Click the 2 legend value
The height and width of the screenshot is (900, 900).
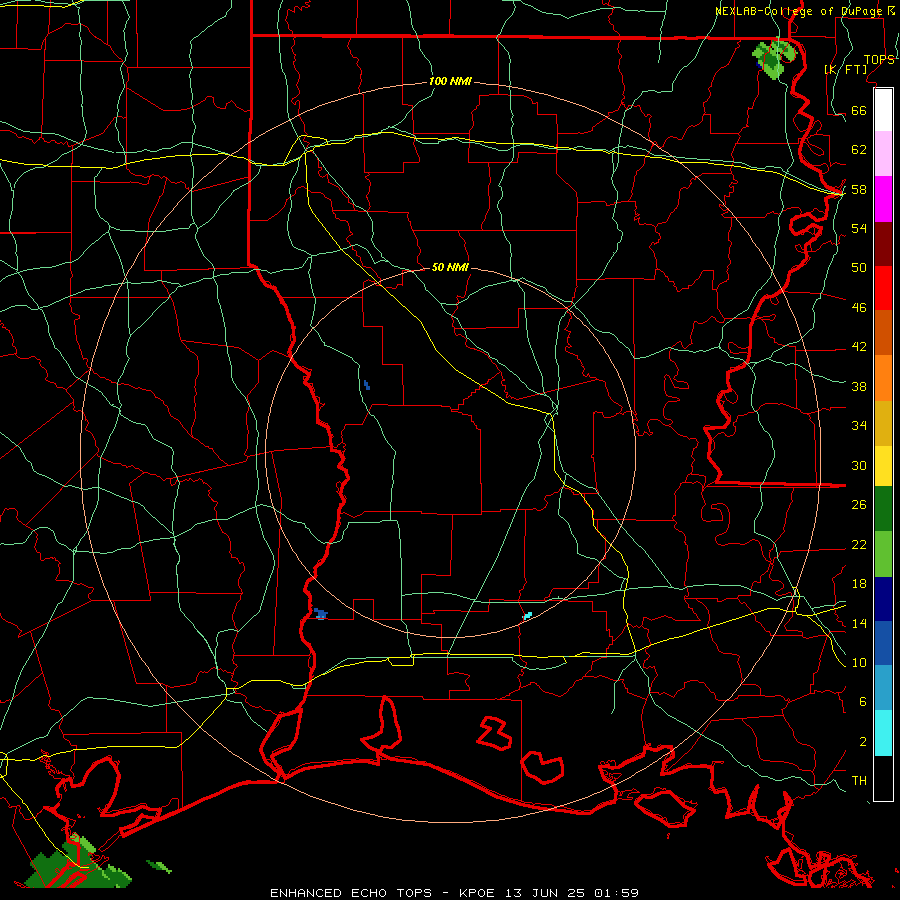point(862,742)
